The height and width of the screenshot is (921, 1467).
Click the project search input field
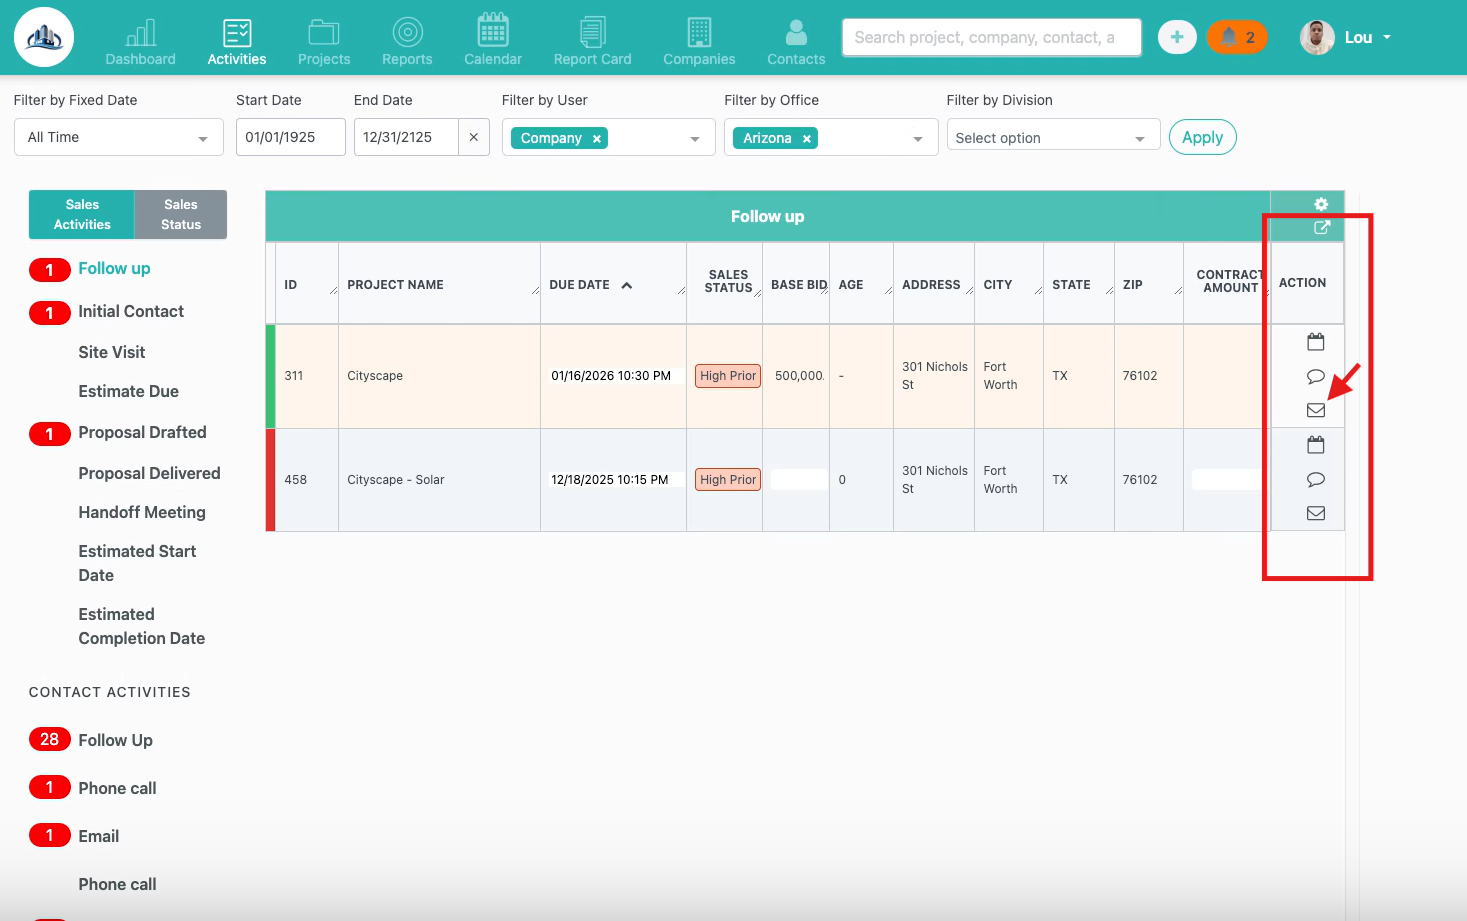pyautogui.click(x=990, y=37)
